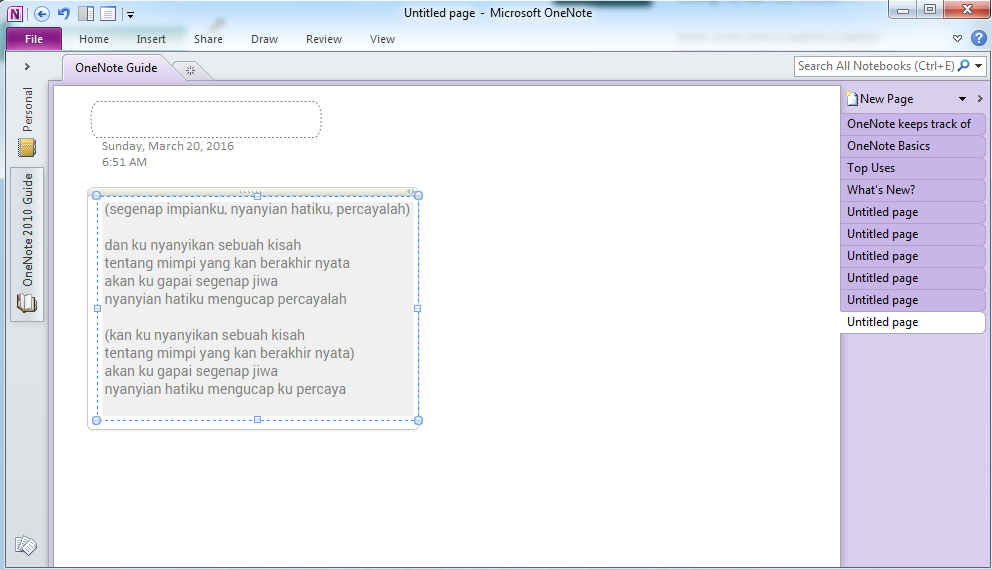Viewport: 992px width, 570px height.
Task: Open the 'OneNote keeps track of' page
Action: [x=912, y=124]
